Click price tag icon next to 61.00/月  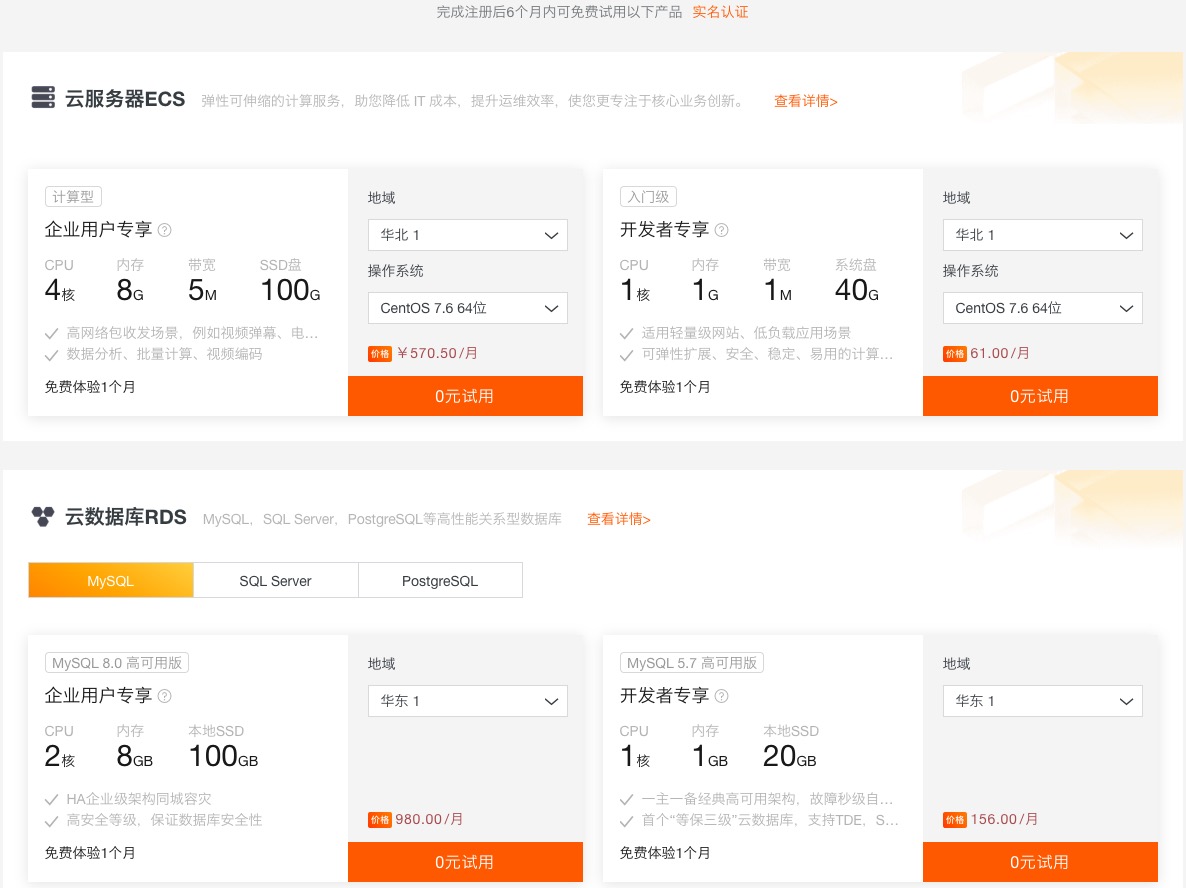coord(955,354)
